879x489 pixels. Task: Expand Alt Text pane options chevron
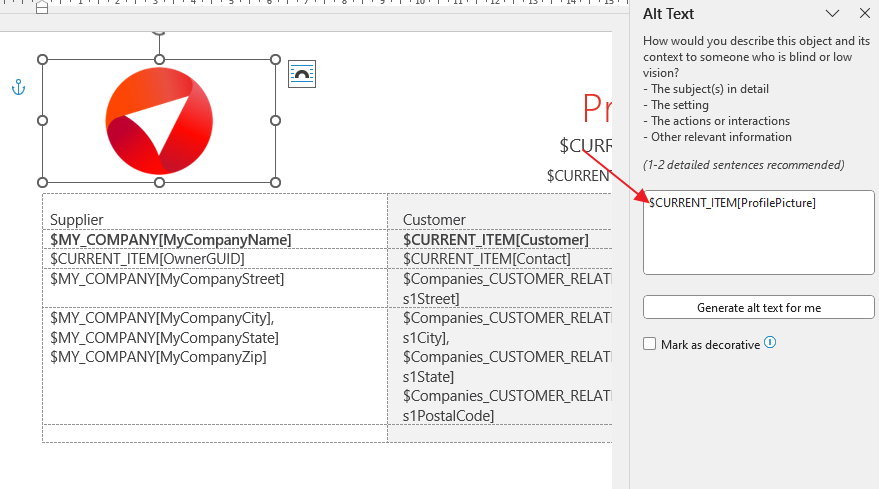(x=832, y=14)
